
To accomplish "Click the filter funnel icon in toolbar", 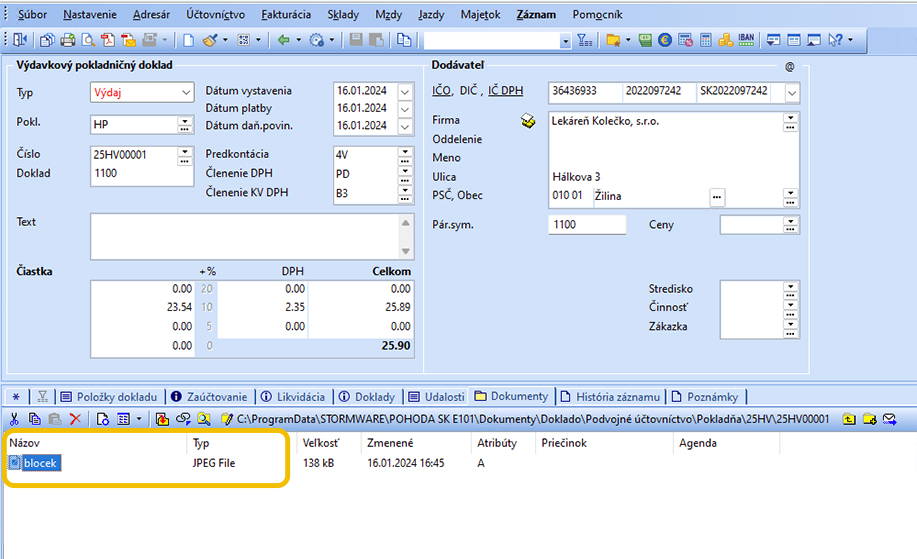I will click(584, 40).
